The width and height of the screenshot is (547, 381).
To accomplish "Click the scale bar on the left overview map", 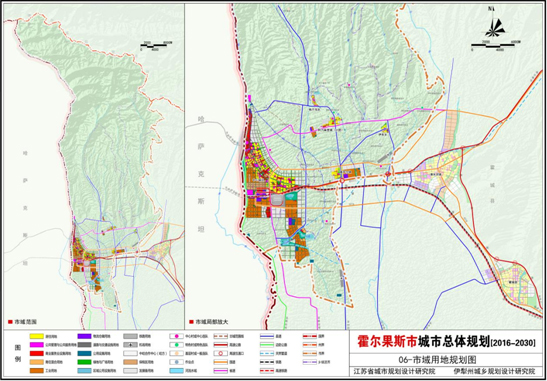I will point(156,46).
